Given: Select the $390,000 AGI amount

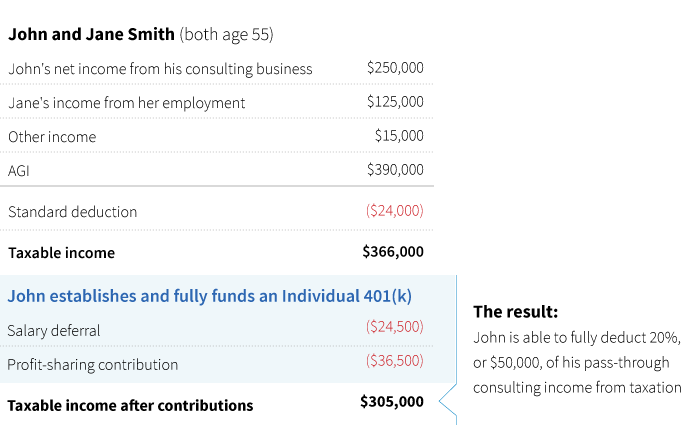Looking at the screenshot, I should click(395, 169).
